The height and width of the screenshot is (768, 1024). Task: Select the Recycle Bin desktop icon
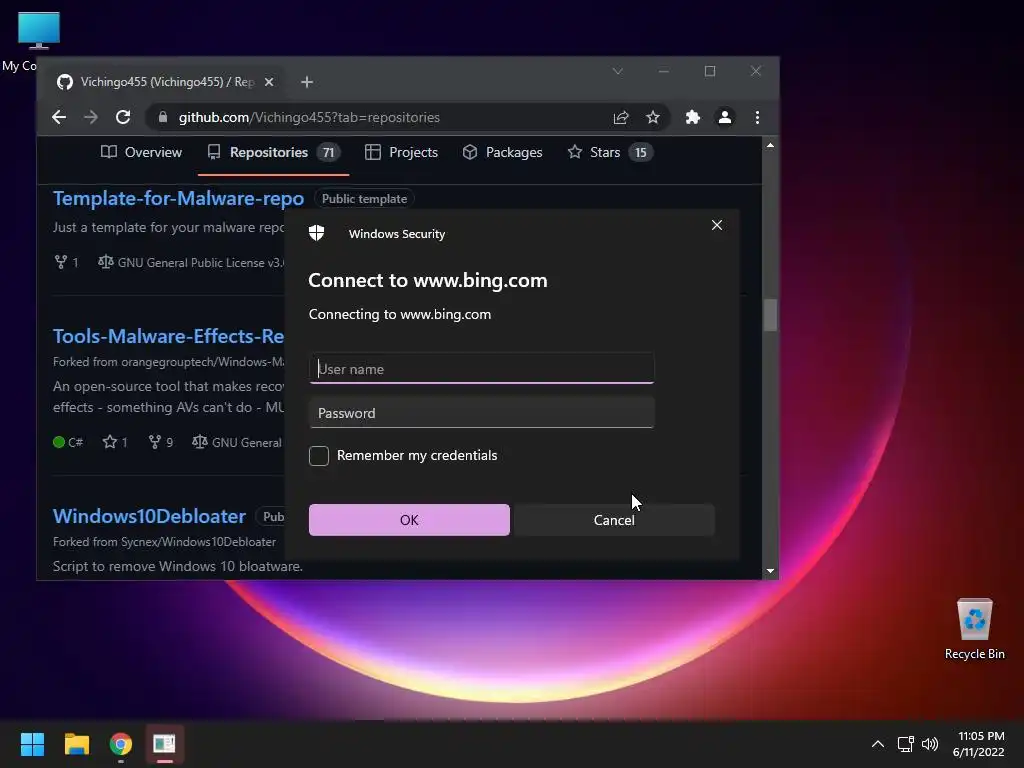point(974,628)
